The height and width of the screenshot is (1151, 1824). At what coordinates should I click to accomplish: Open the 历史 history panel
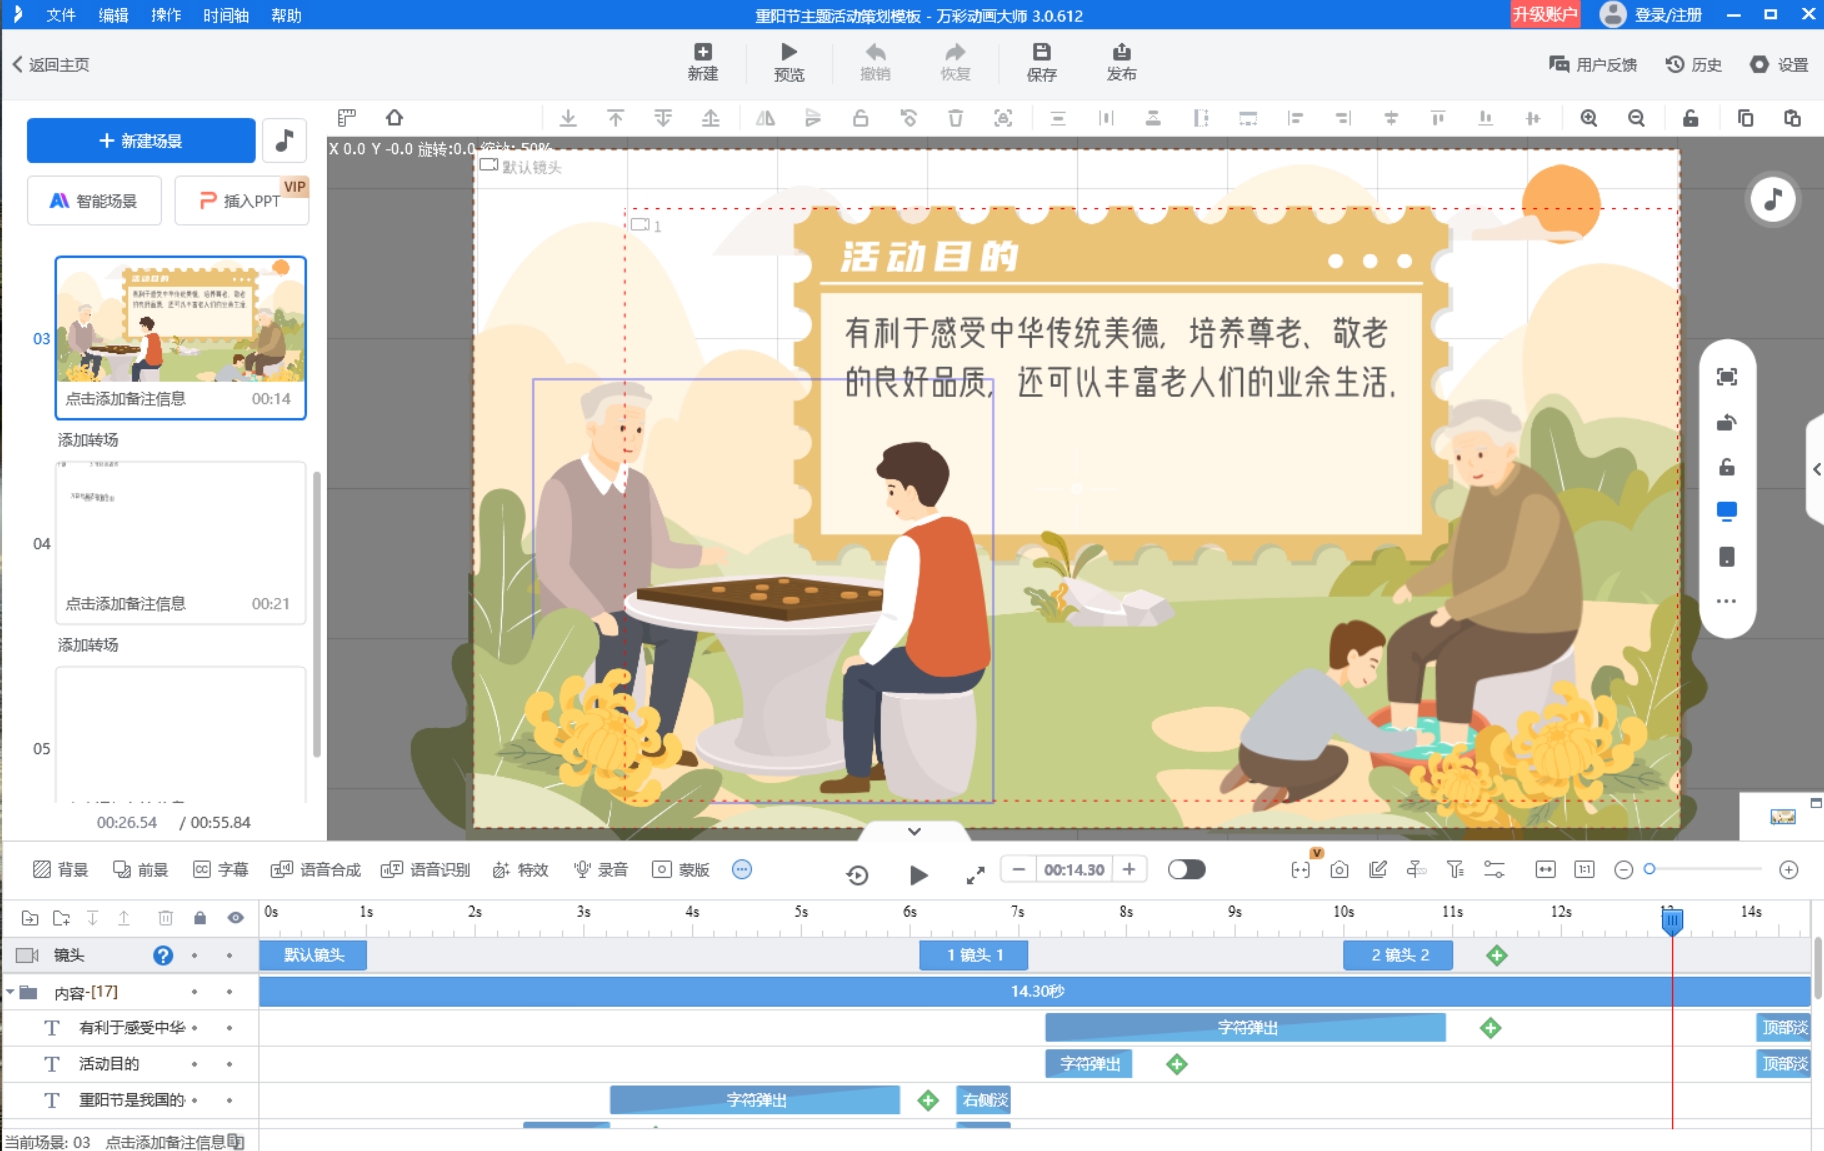[1693, 64]
